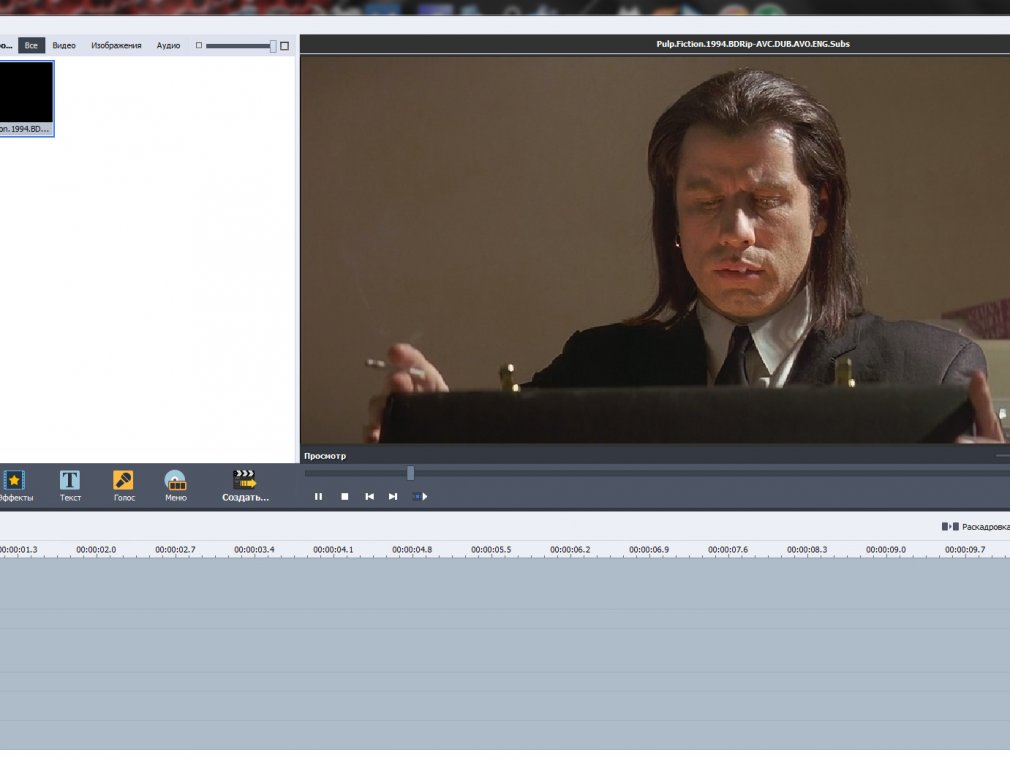
Task: Move the preview seek slider handle
Action: click(410, 473)
